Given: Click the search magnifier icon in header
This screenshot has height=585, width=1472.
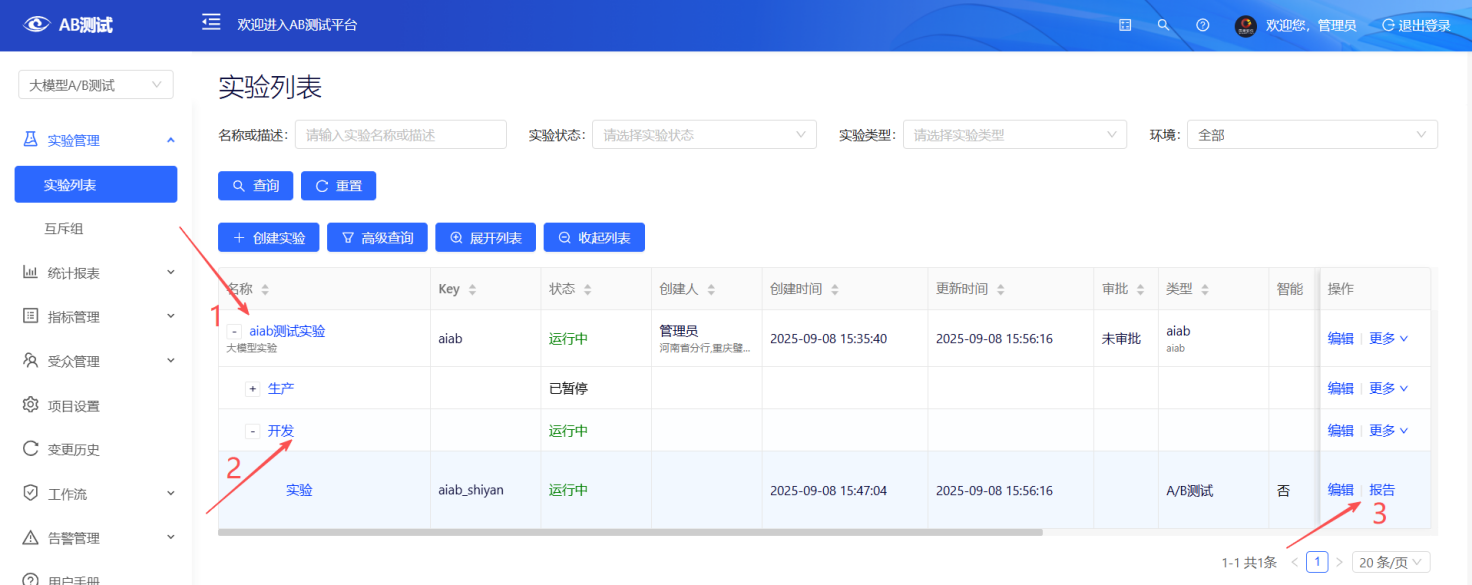Looking at the screenshot, I should pos(1162,25).
